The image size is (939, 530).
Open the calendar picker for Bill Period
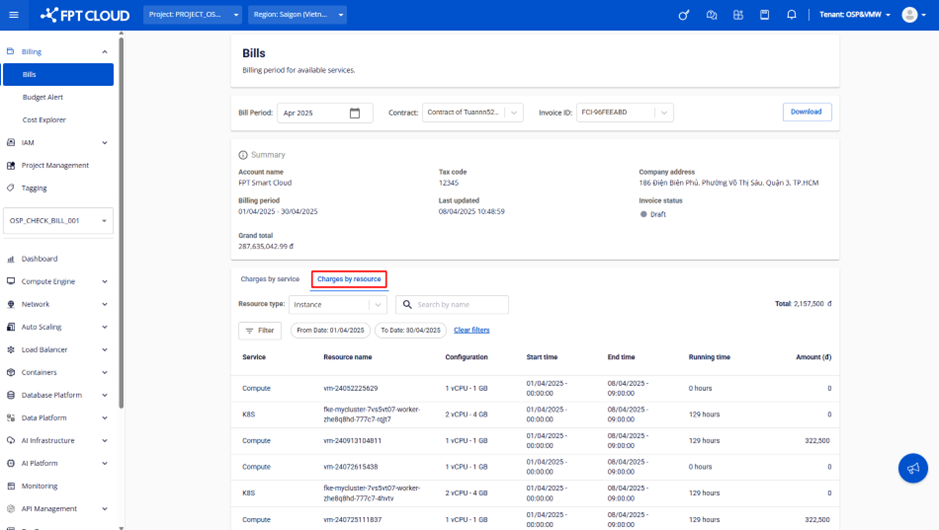pyautogui.click(x=355, y=113)
